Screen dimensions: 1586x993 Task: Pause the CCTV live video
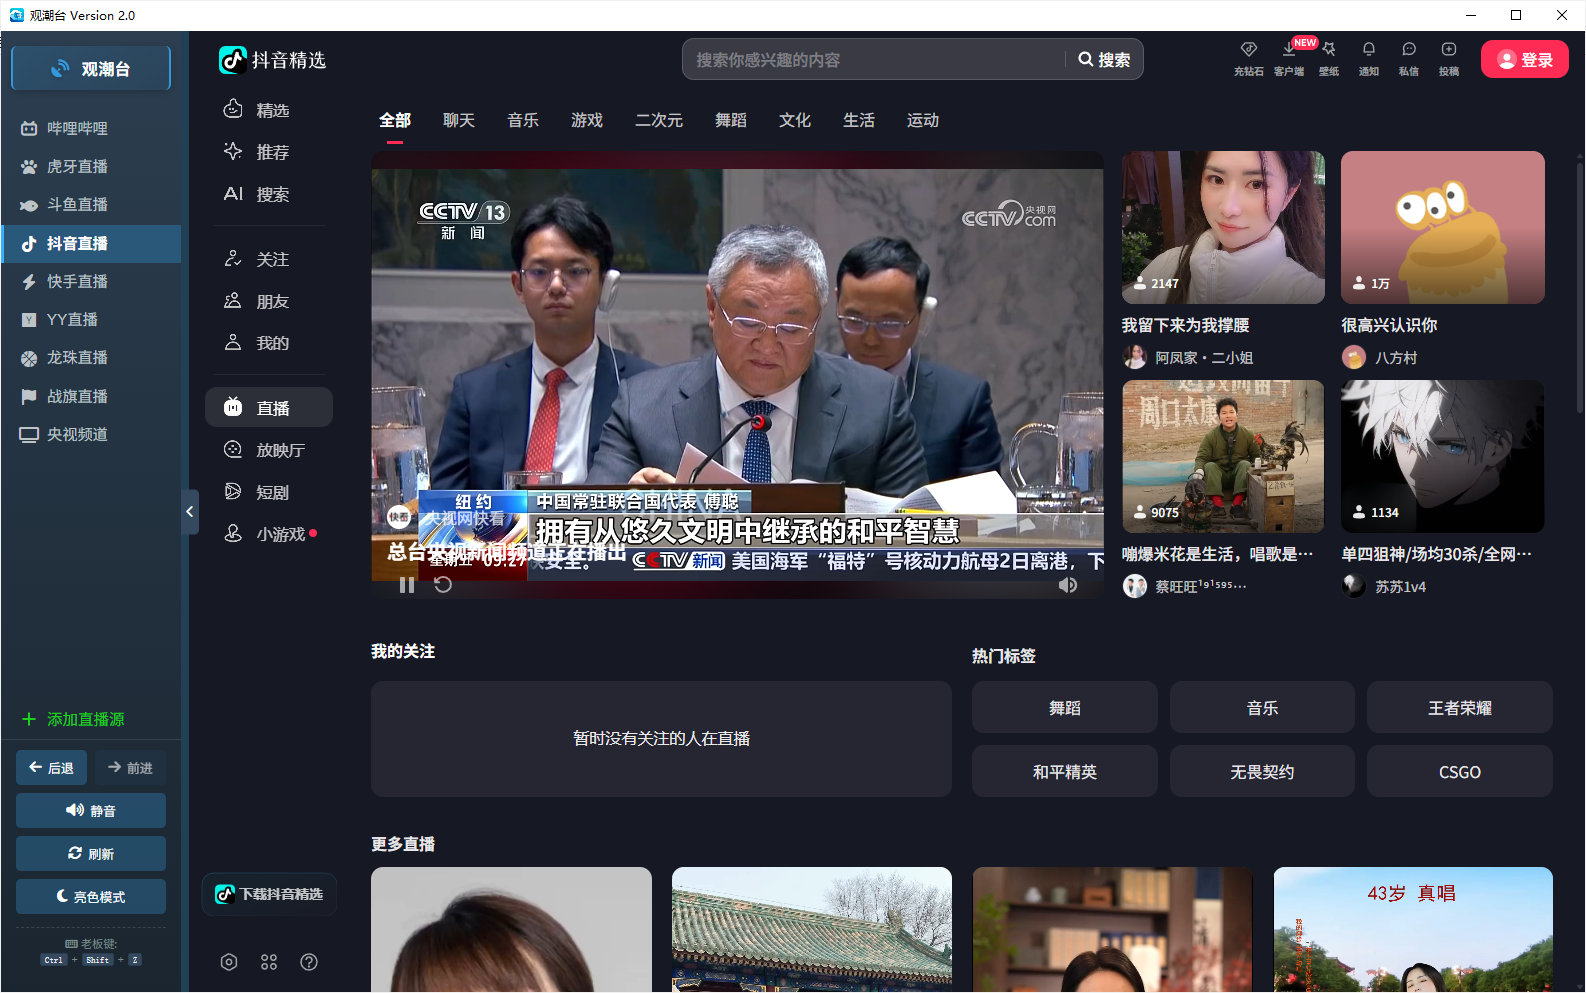(407, 585)
